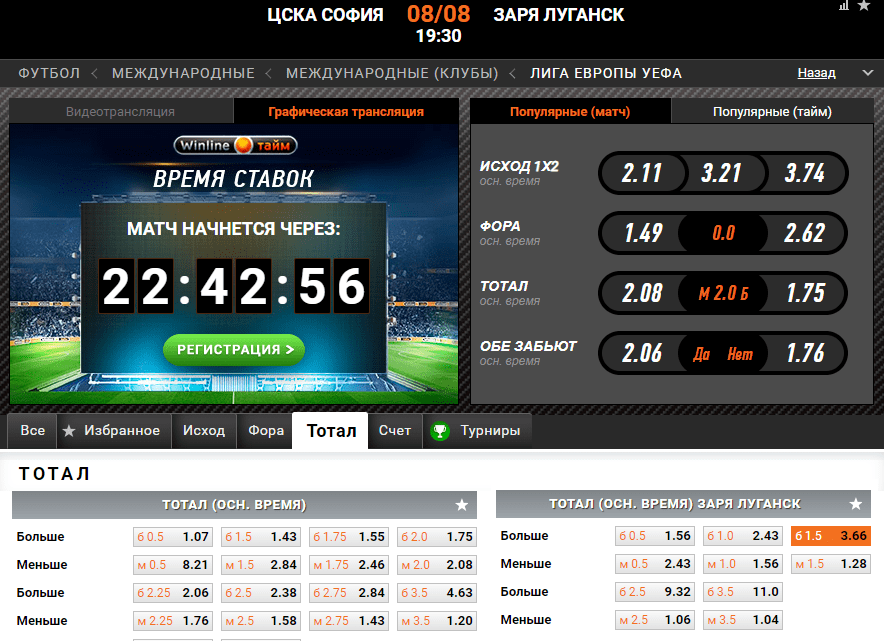Deselect highlighted б 1.5 odds 3.66

[x=831, y=536]
